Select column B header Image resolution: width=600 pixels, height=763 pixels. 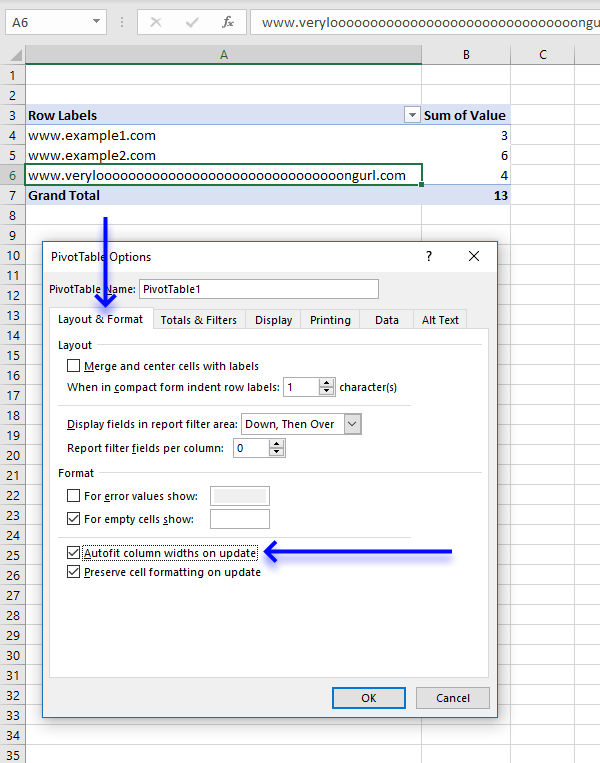click(466, 54)
